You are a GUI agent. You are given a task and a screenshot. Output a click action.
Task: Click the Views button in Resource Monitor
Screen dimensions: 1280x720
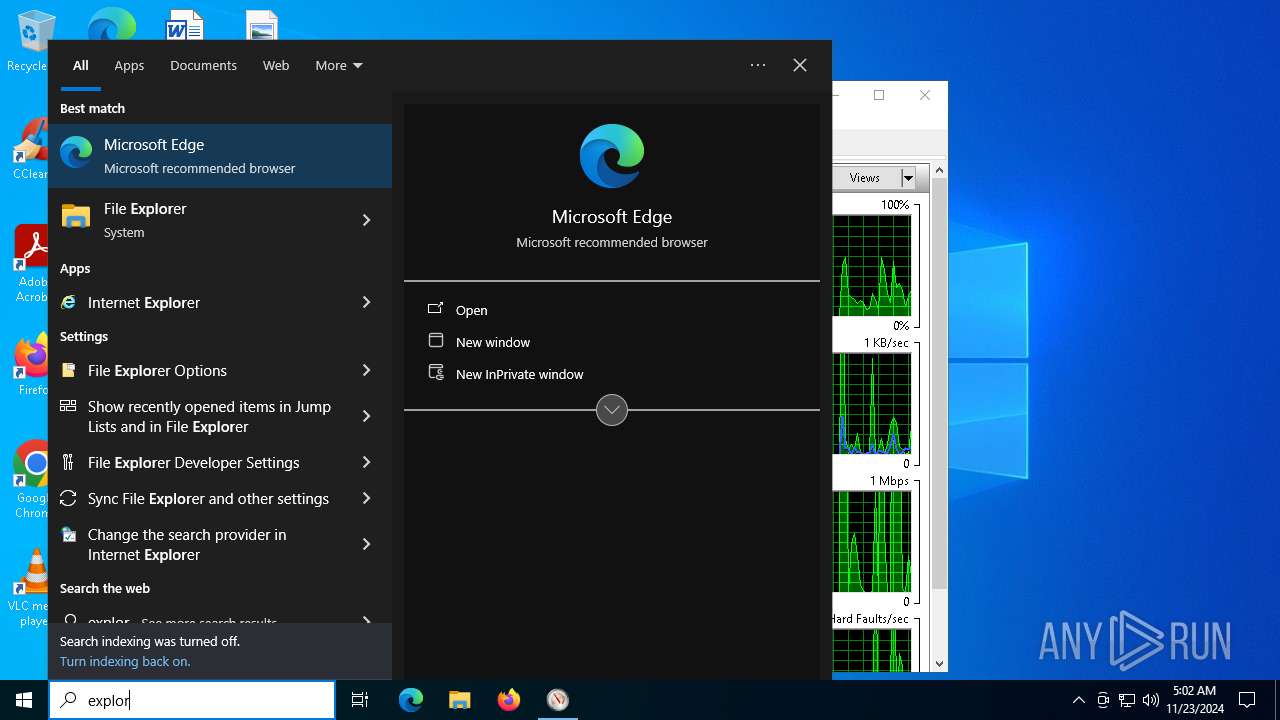(x=865, y=178)
